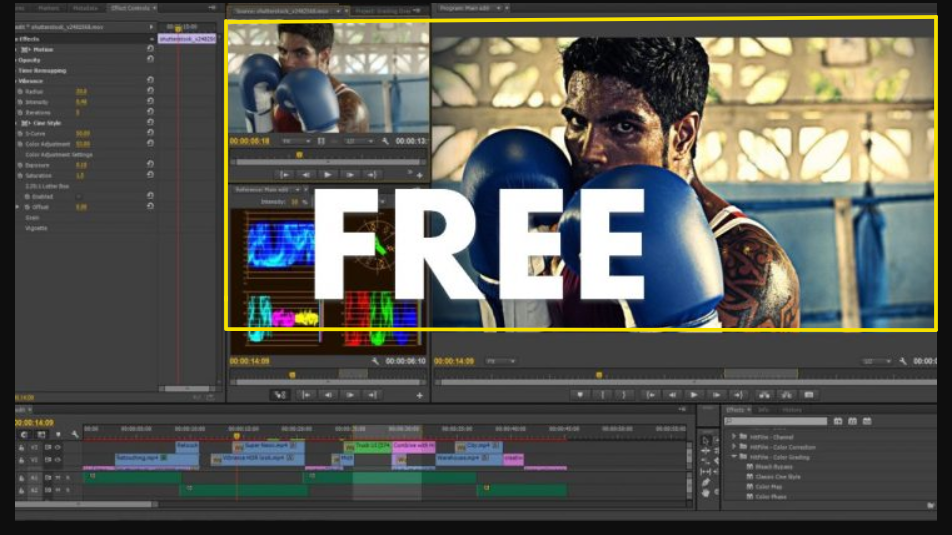Select the Hand tool in tools panel
The image size is (952, 535).
[x=705, y=493]
